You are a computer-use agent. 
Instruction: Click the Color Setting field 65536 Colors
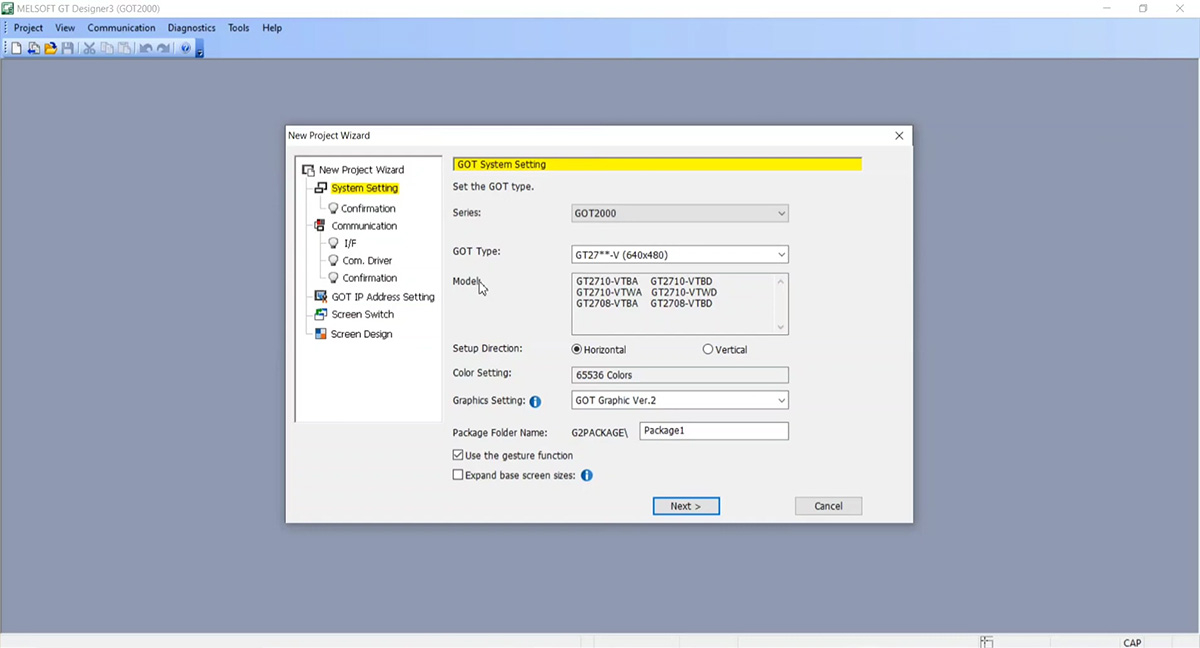click(680, 375)
